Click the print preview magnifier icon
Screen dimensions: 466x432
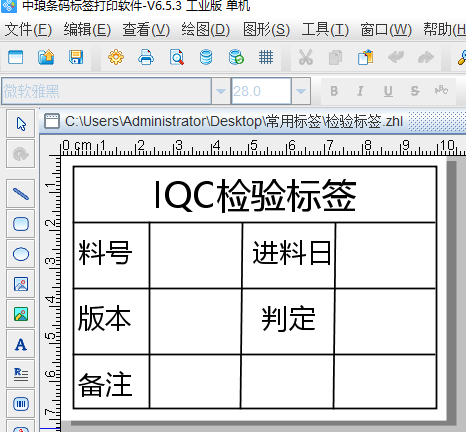coord(176,57)
